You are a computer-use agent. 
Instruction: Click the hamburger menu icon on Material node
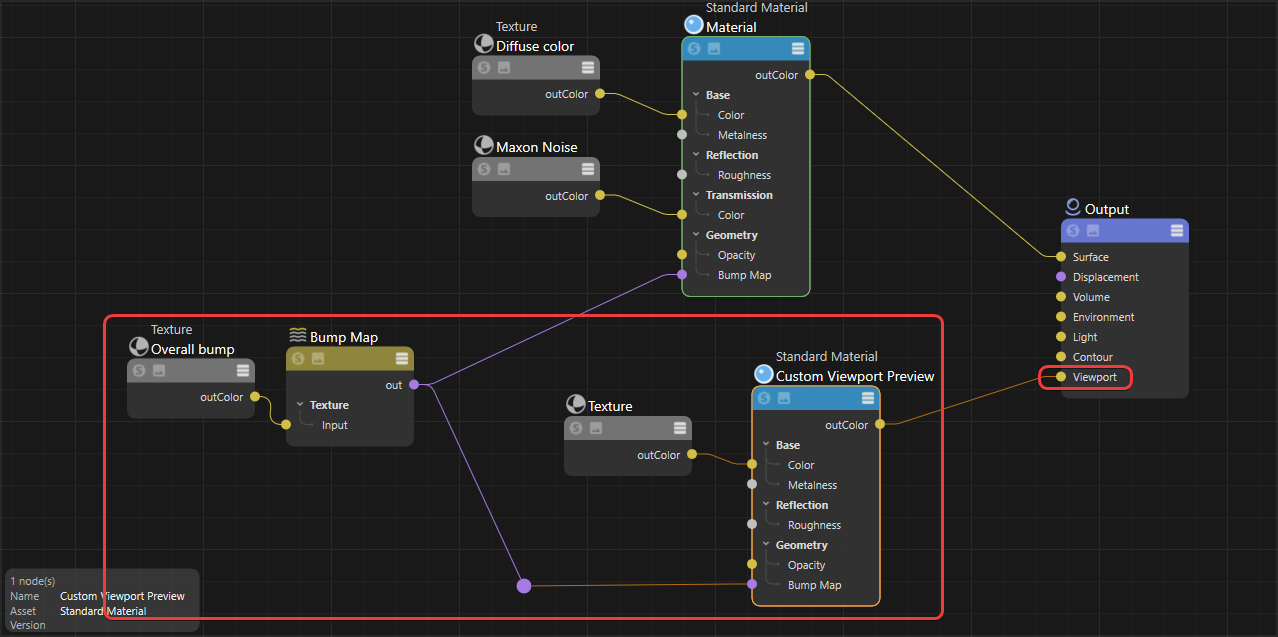click(x=797, y=48)
